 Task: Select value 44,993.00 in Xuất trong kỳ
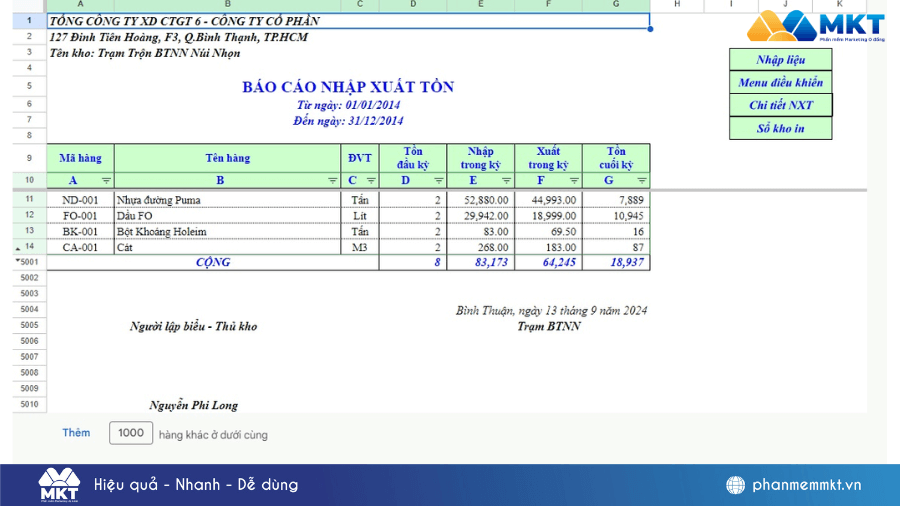[548, 200]
